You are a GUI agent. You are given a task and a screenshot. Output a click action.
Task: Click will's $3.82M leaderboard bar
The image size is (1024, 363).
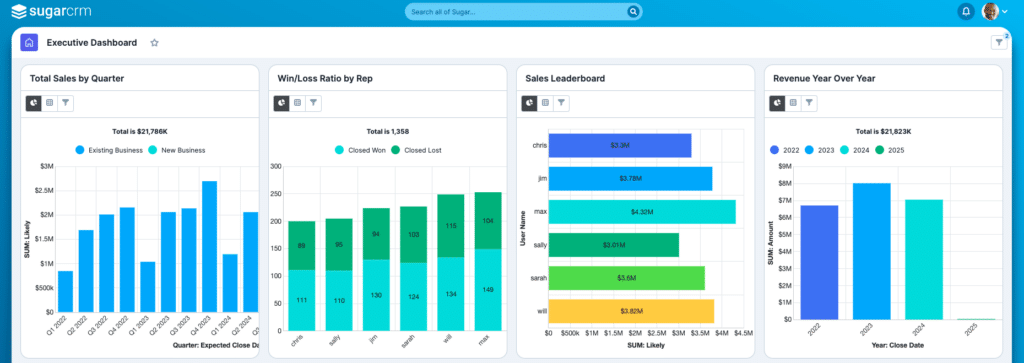pyautogui.click(x=631, y=311)
